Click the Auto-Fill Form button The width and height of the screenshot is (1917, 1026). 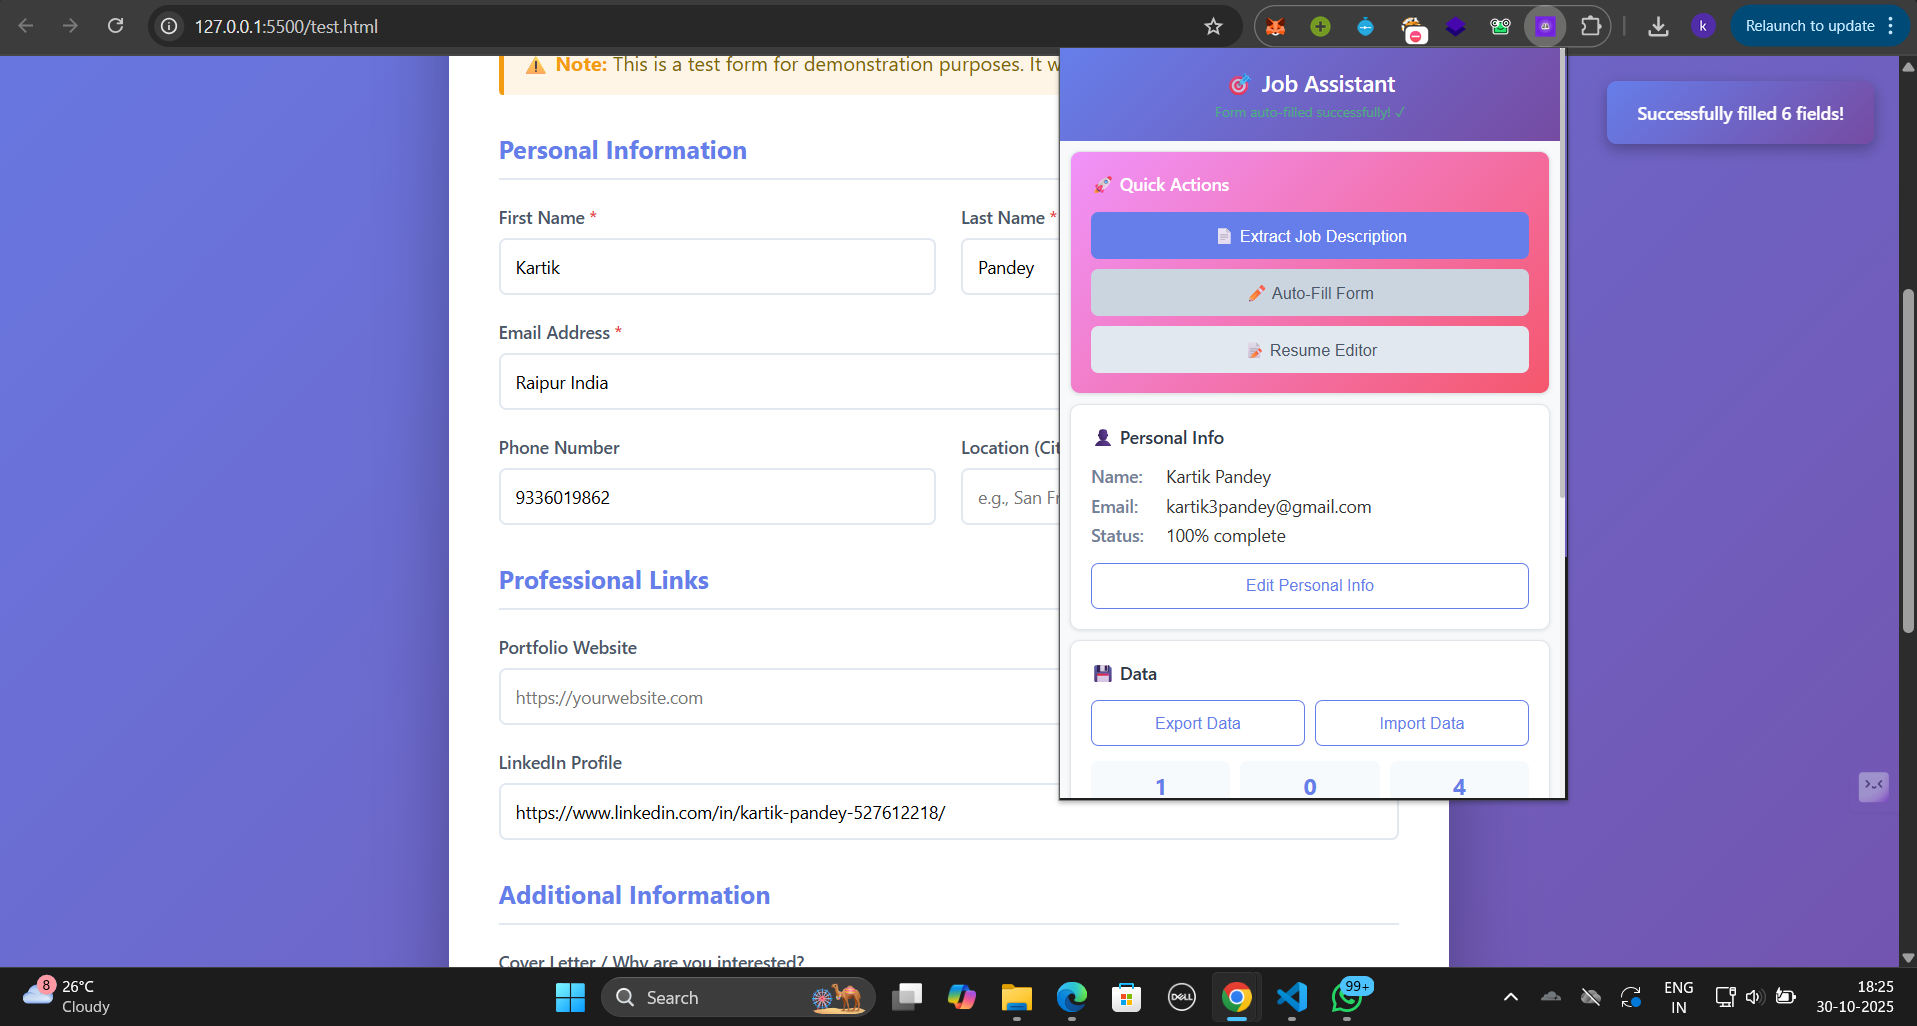tap(1310, 293)
